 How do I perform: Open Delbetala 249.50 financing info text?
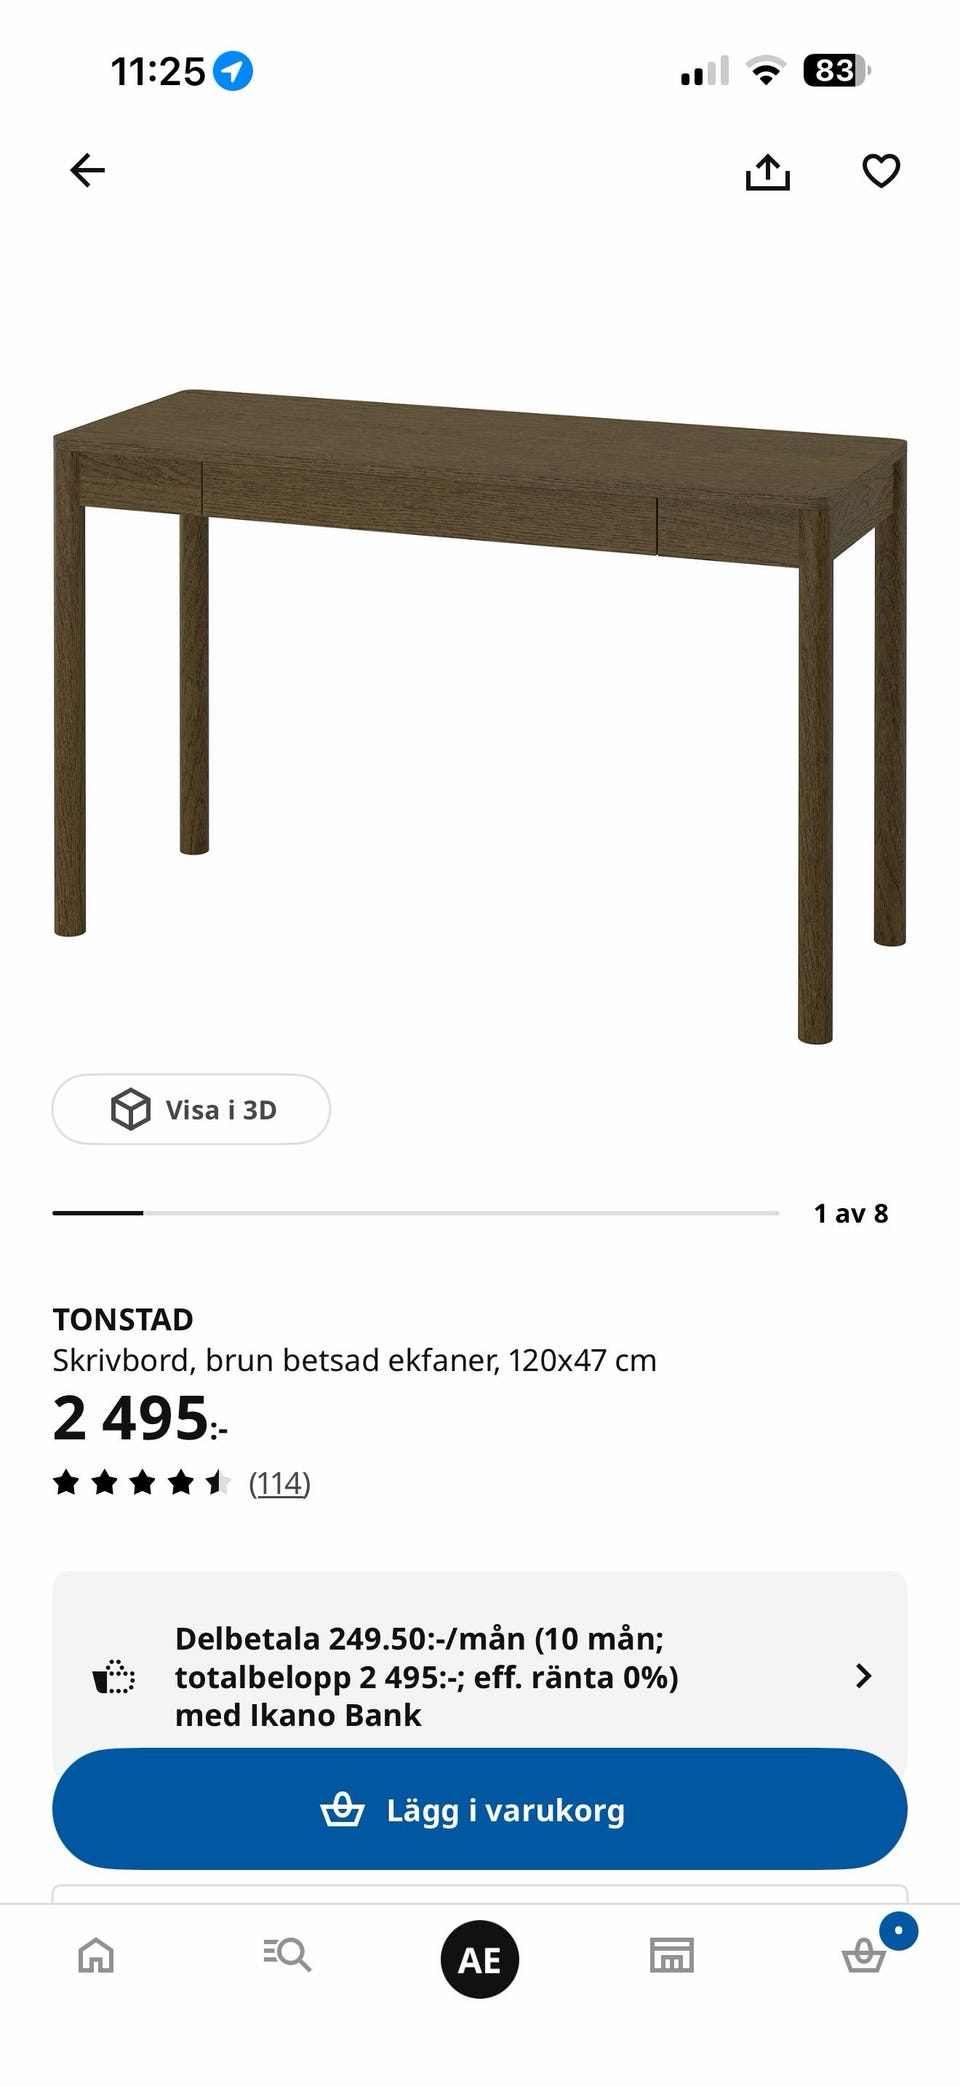[427, 1677]
